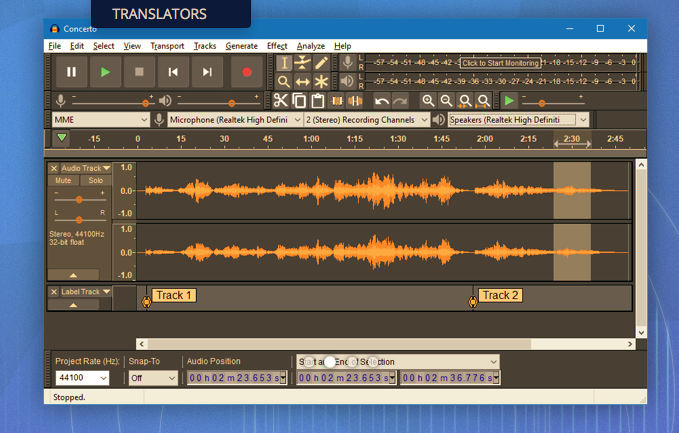The height and width of the screenshot is (433, 679).
Task: Mute the Audio Track
Action: [64, 181]
